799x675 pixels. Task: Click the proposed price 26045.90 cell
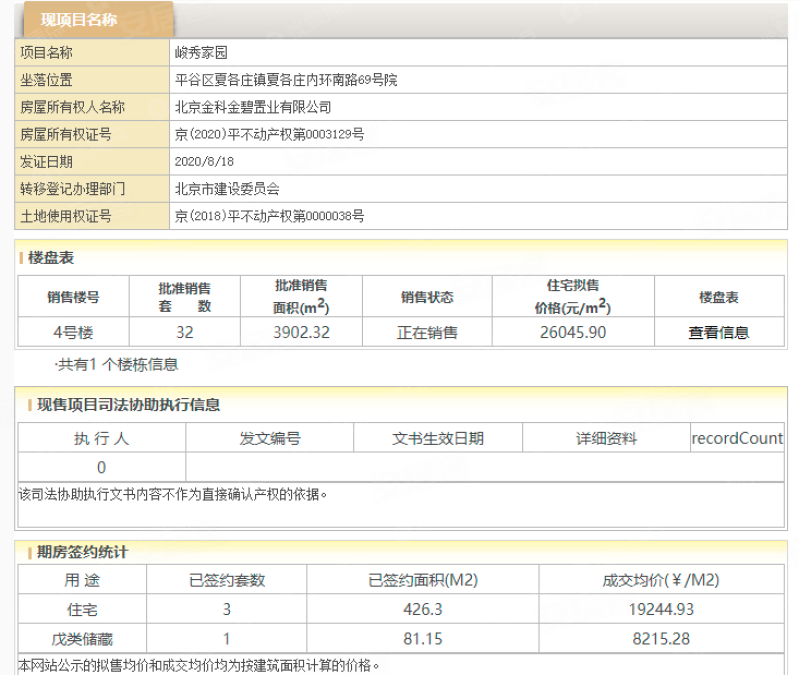(x=573, y=332)
